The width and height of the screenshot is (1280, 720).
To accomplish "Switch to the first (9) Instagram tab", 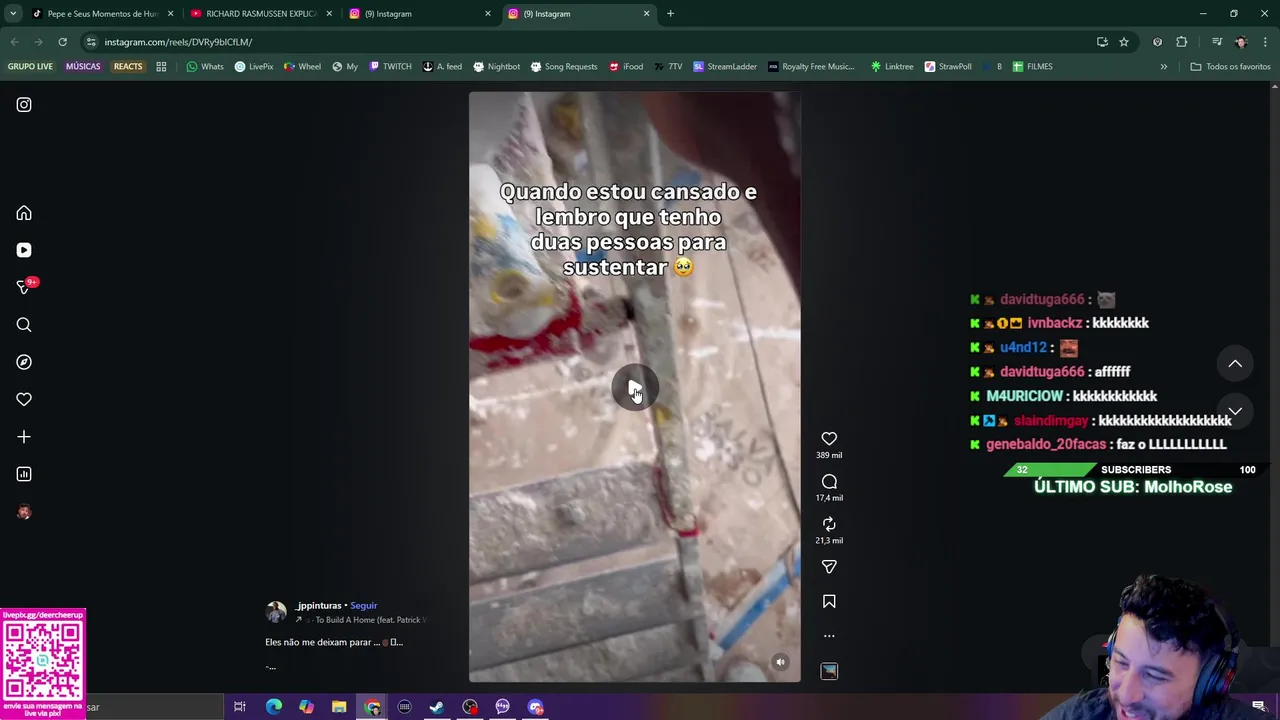I will pos(420,14).
